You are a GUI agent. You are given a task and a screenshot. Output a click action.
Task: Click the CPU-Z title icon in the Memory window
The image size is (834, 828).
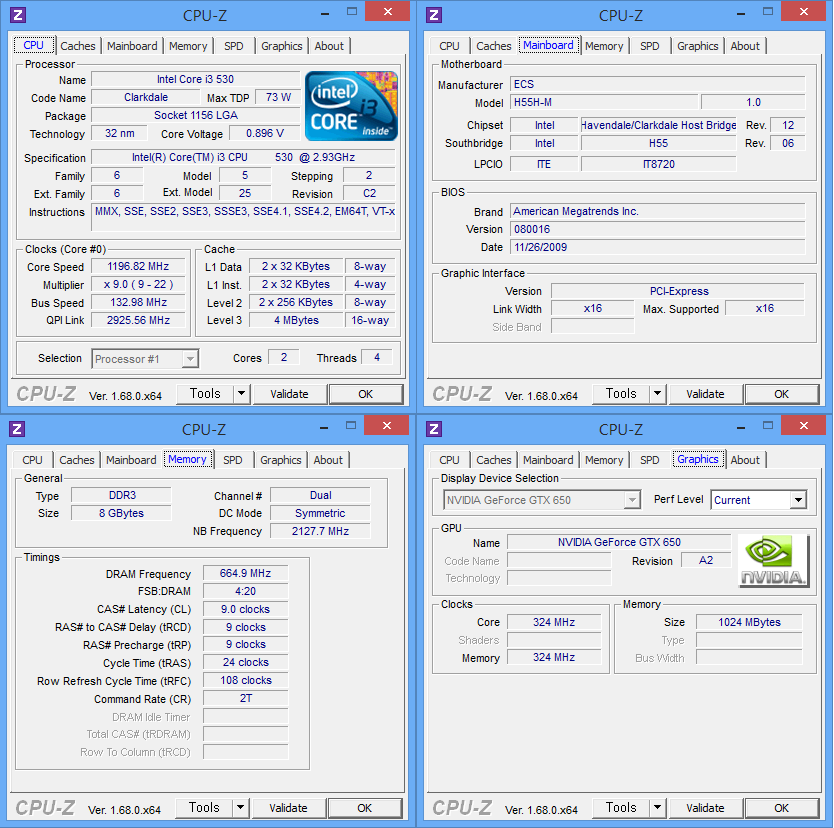point(18,429)
